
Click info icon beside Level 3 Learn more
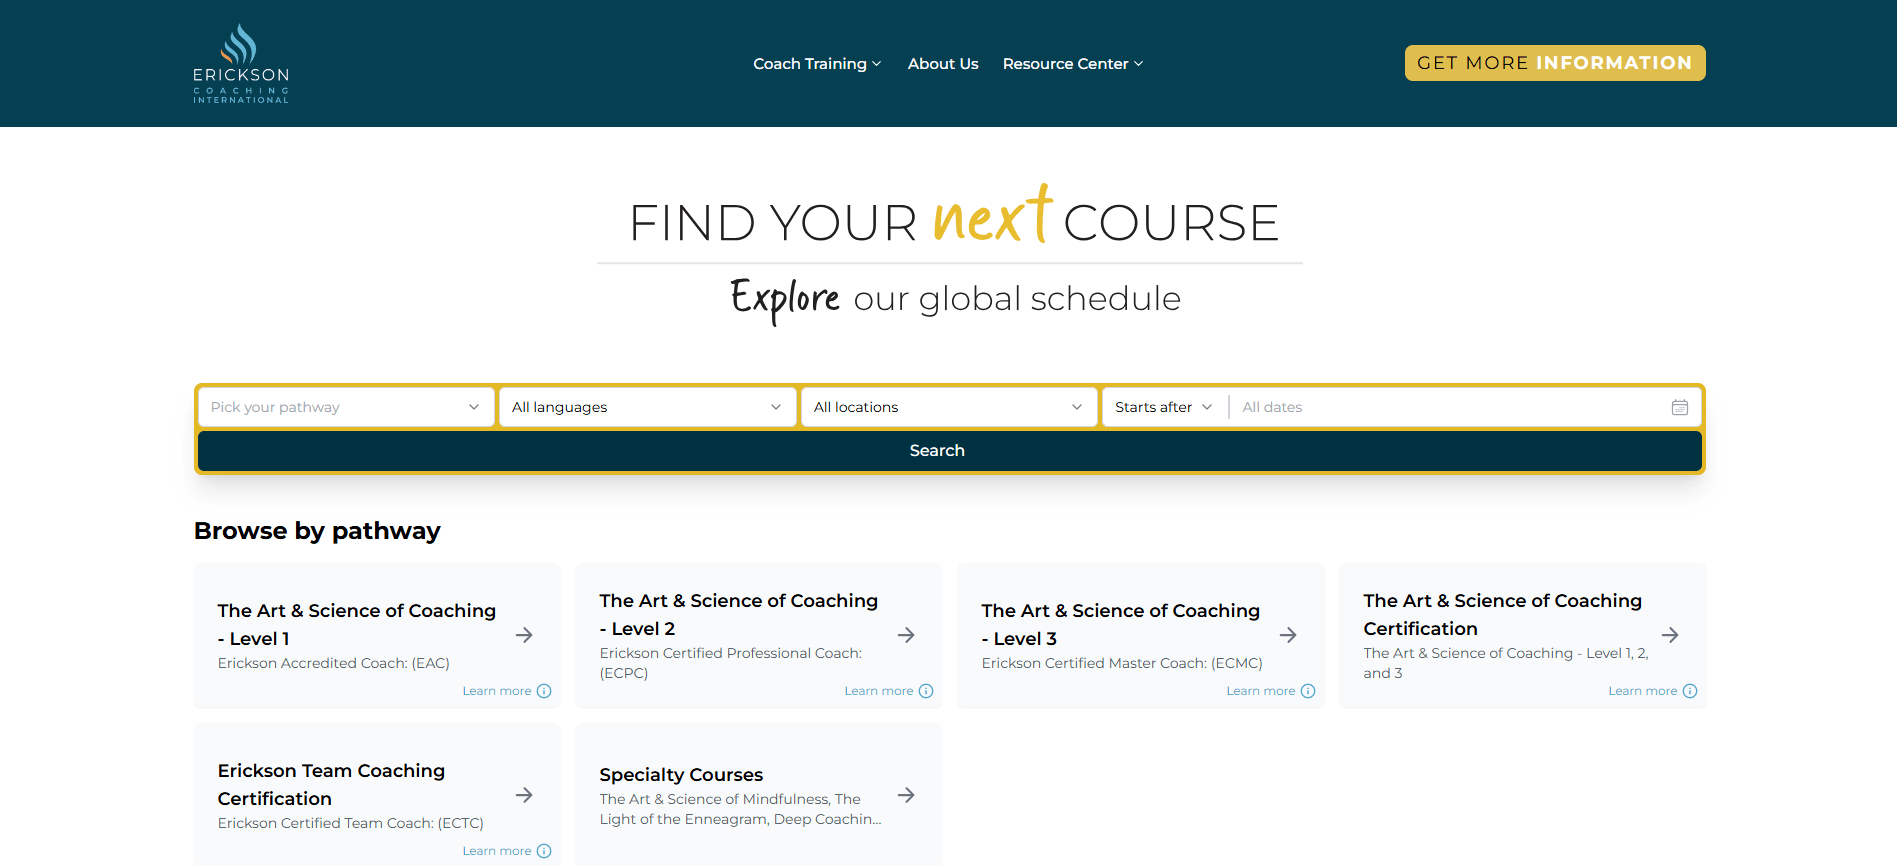pyautogui.click(x=1308, y=691)
